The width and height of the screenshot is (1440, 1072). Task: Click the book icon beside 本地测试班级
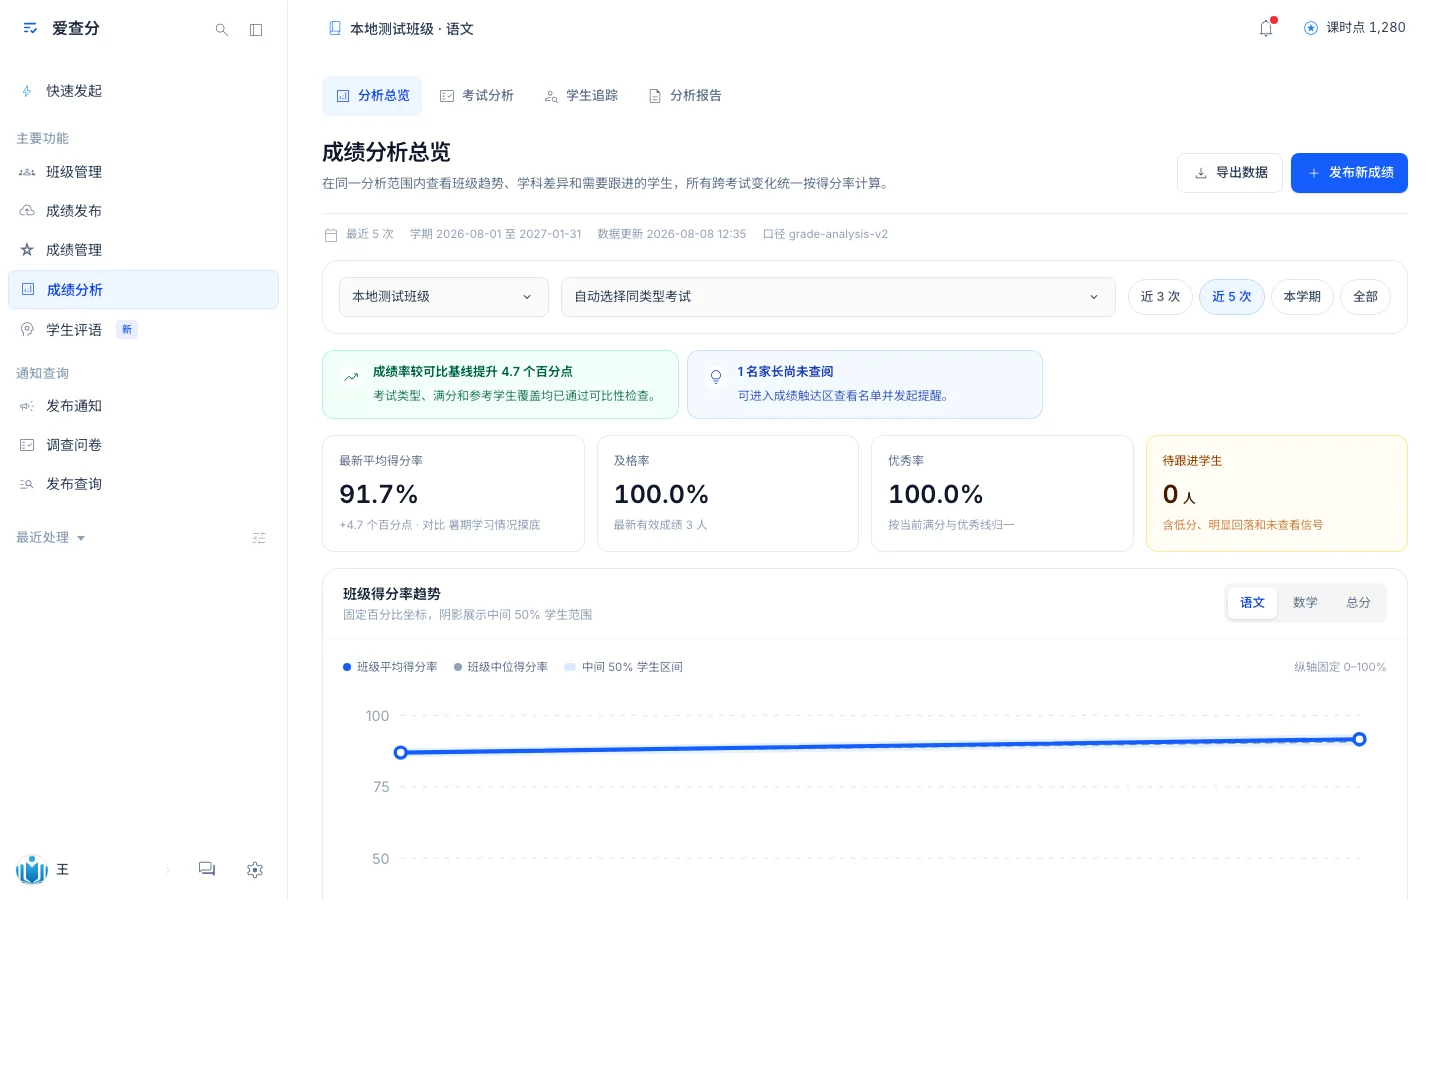(335, 28)
